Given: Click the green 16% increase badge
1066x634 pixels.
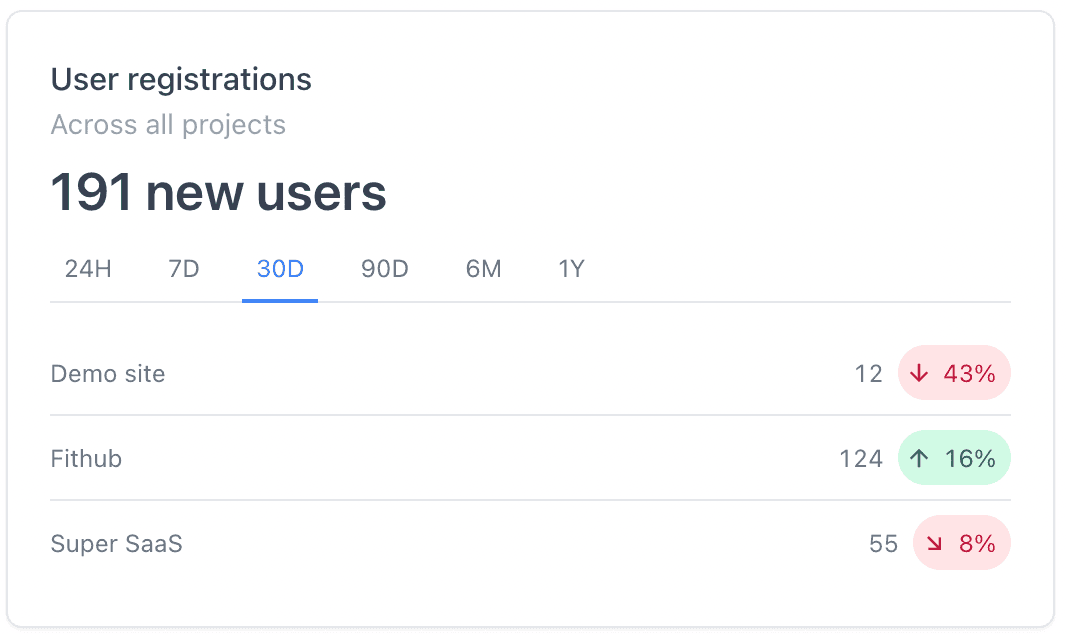Looking at the screenshot, I should 955,458.
